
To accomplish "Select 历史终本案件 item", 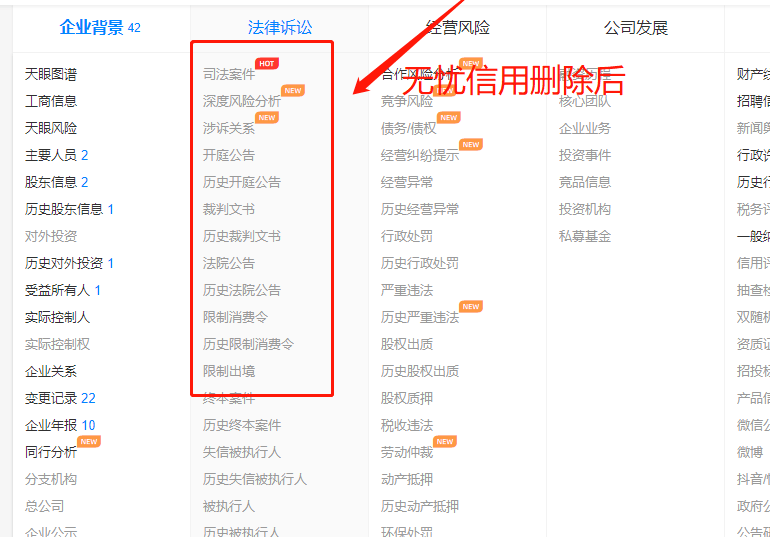I will point(242,426).
